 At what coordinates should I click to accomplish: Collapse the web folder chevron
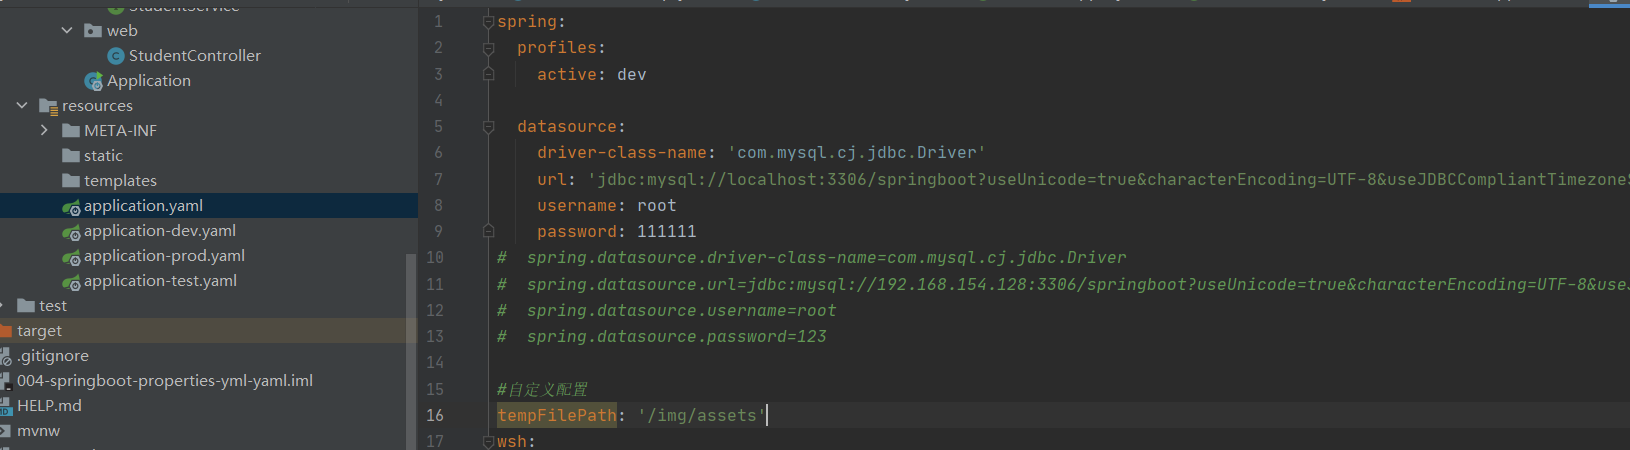point(67,31)
